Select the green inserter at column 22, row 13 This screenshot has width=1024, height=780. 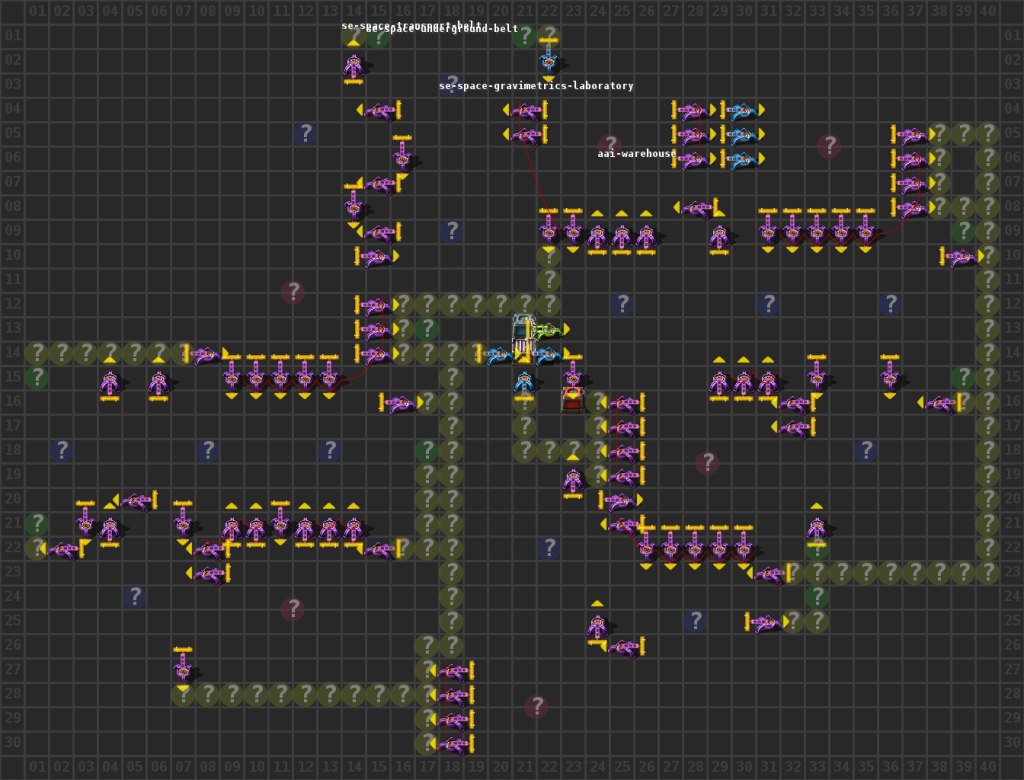549,329
